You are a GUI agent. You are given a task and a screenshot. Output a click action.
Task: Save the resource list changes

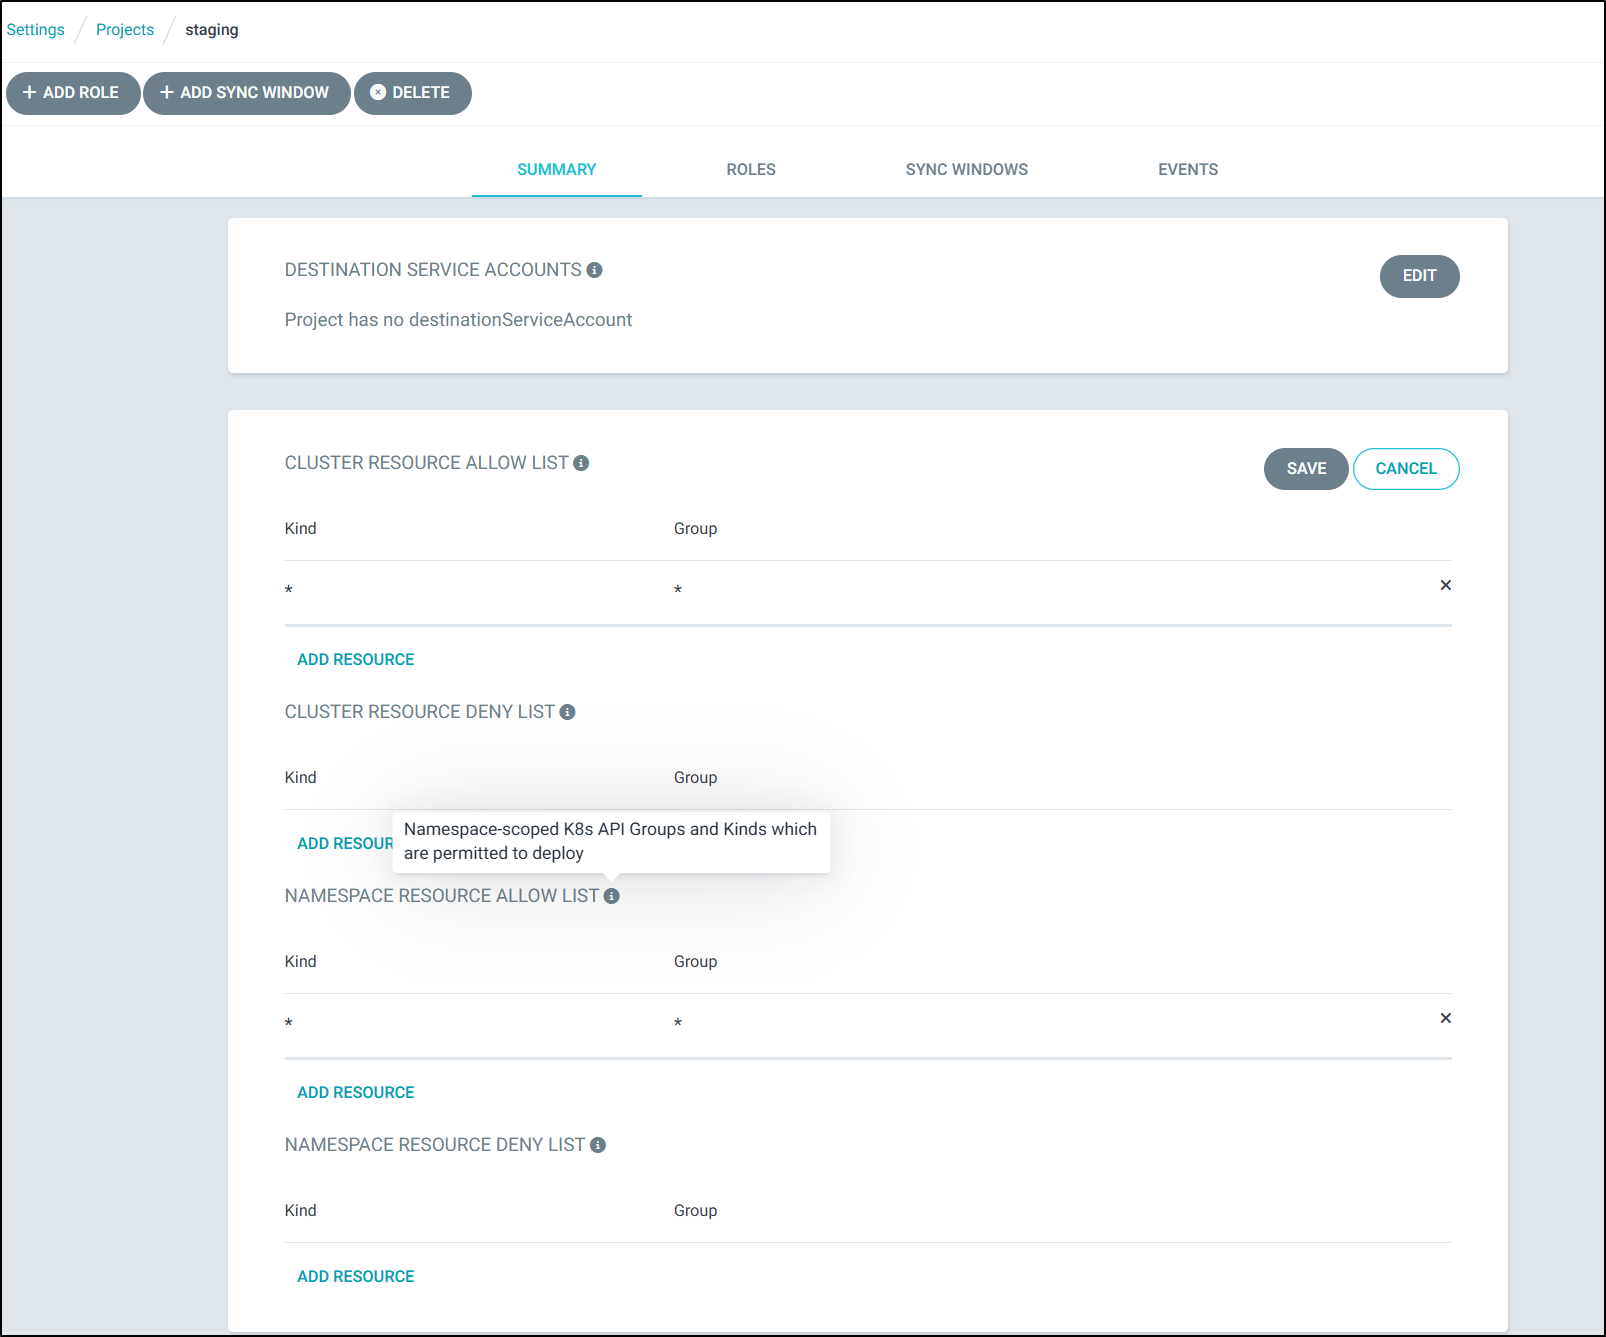click(1305, 469)
